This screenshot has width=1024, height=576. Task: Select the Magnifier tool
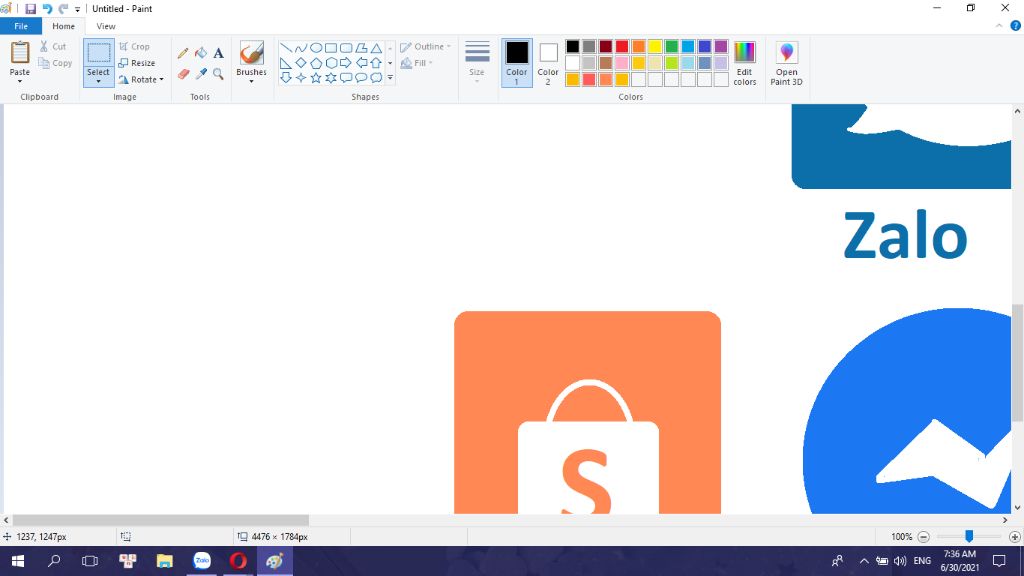click(218, 74)
